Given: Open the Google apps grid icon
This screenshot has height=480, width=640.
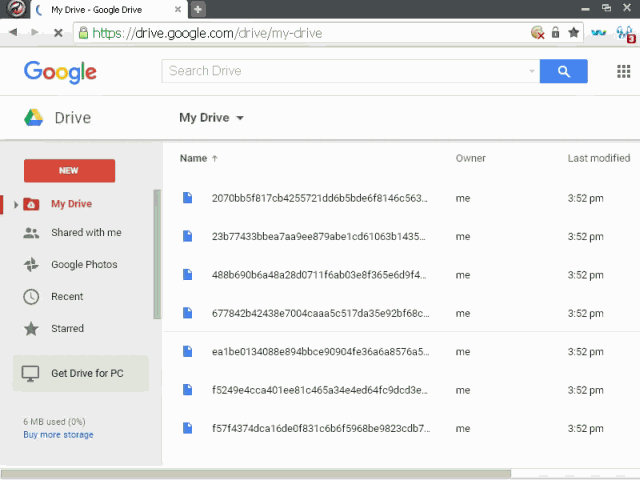Looking at the screenshot, I should (x=623, y=71).
